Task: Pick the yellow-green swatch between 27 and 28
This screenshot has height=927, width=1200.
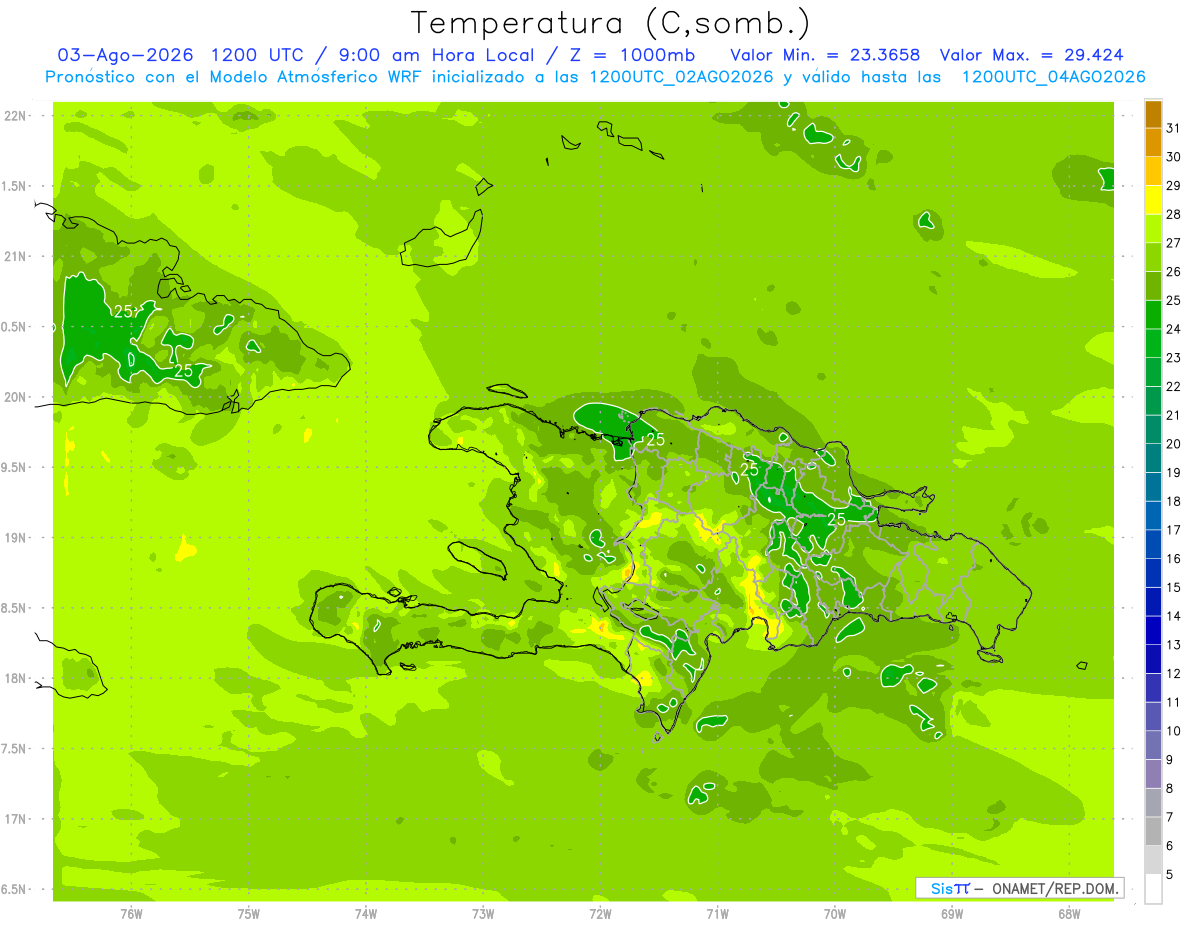Action: pyautogui.click(x=1153, y=229)
